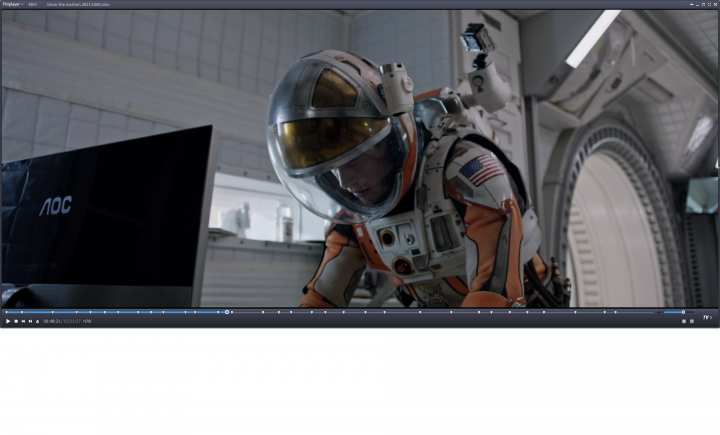
Task: Toggle the pin on top button in the title bar
Action: 692,5
